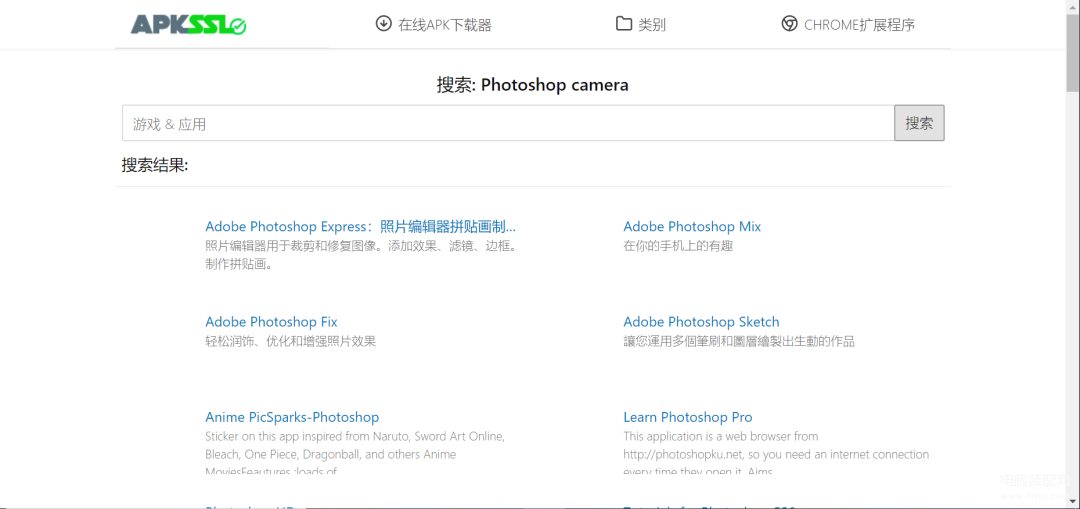The width and height of the screenshot is (1080, 509).
Task: Click the folder icon next to 类别
Action: (x=623, y=24)
